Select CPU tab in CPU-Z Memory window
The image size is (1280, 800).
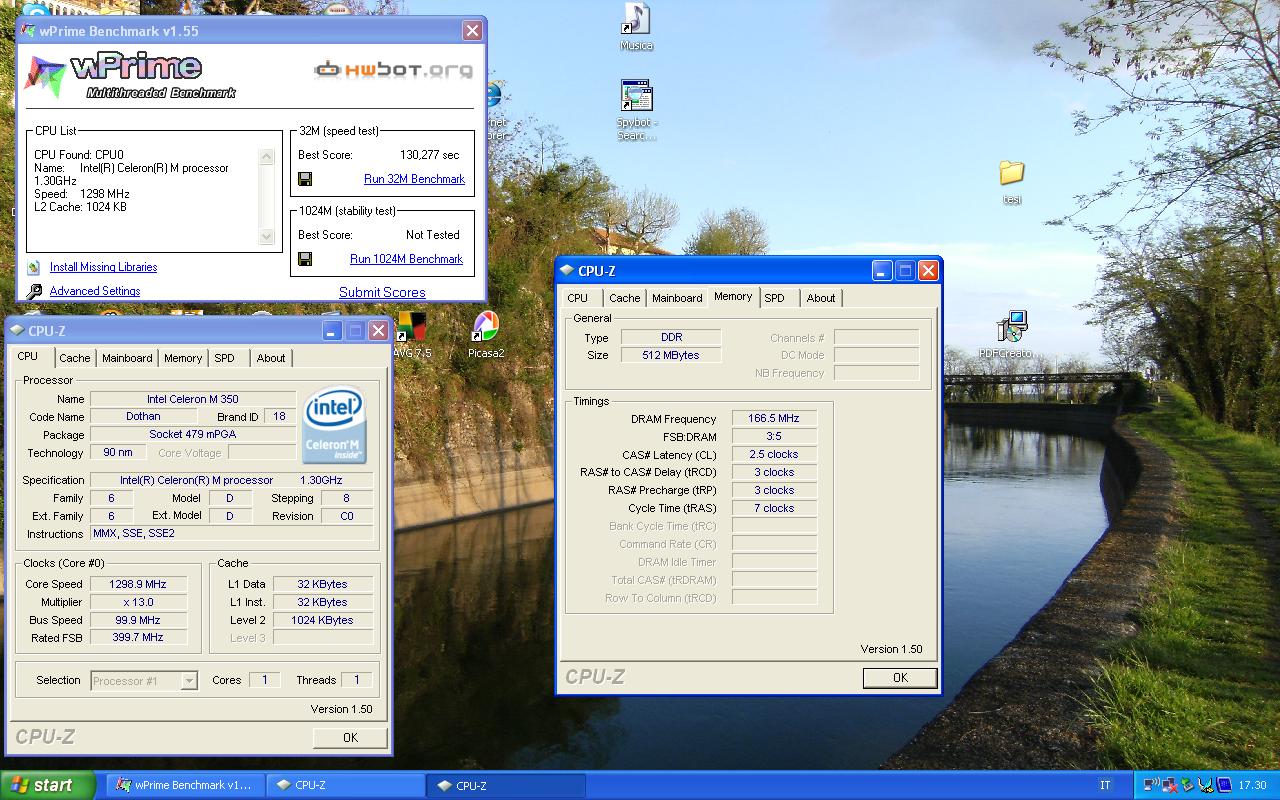tap(578, 298)
